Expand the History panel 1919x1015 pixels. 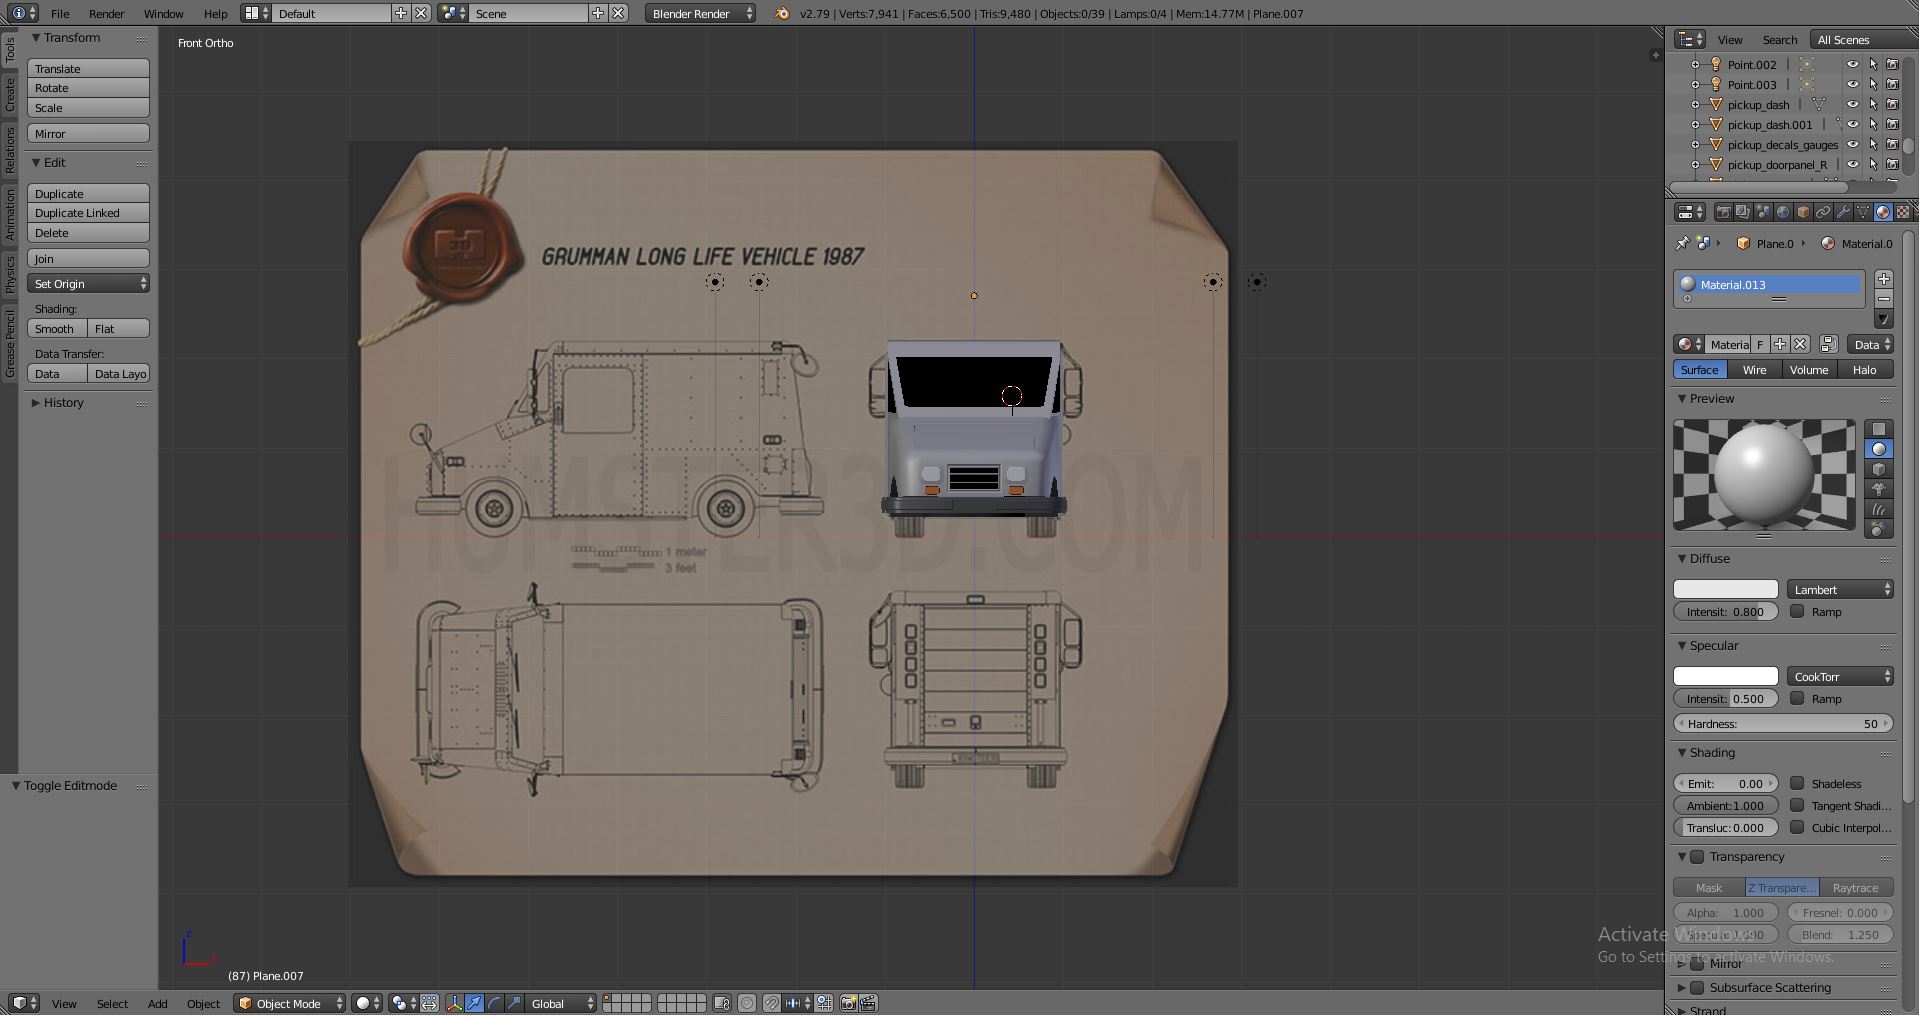pos(36,402)
